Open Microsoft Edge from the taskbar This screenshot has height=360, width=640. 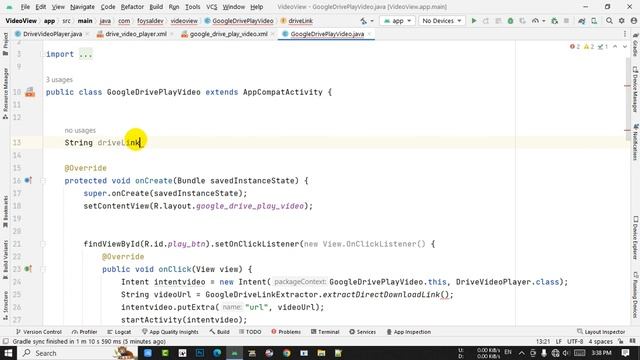[x=217, y=353]
